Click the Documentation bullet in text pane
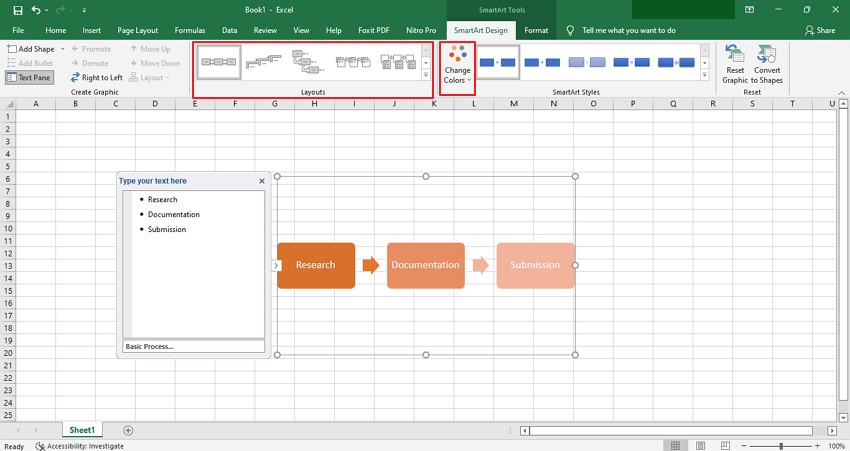The image size is (850, 451). point(173,215)
